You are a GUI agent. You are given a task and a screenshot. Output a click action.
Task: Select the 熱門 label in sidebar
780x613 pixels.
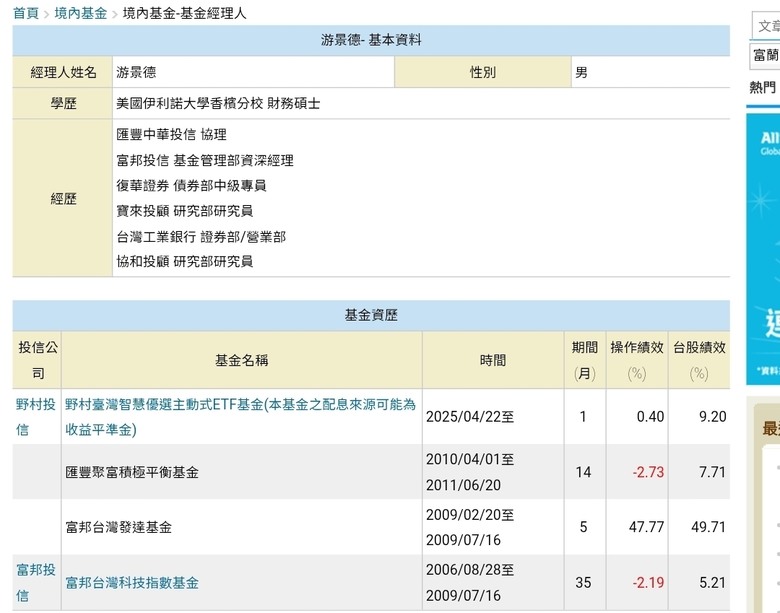[x=763, y=88]
